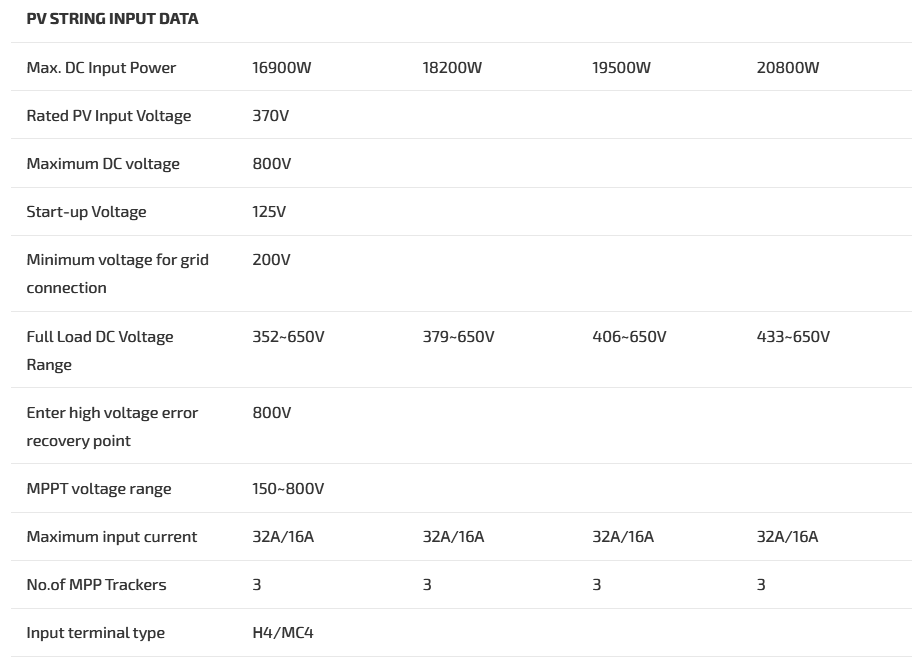The image size is (919, 659).
Task: Click the Minimum voltage for grid connection label
Action: tap(117, 273)
